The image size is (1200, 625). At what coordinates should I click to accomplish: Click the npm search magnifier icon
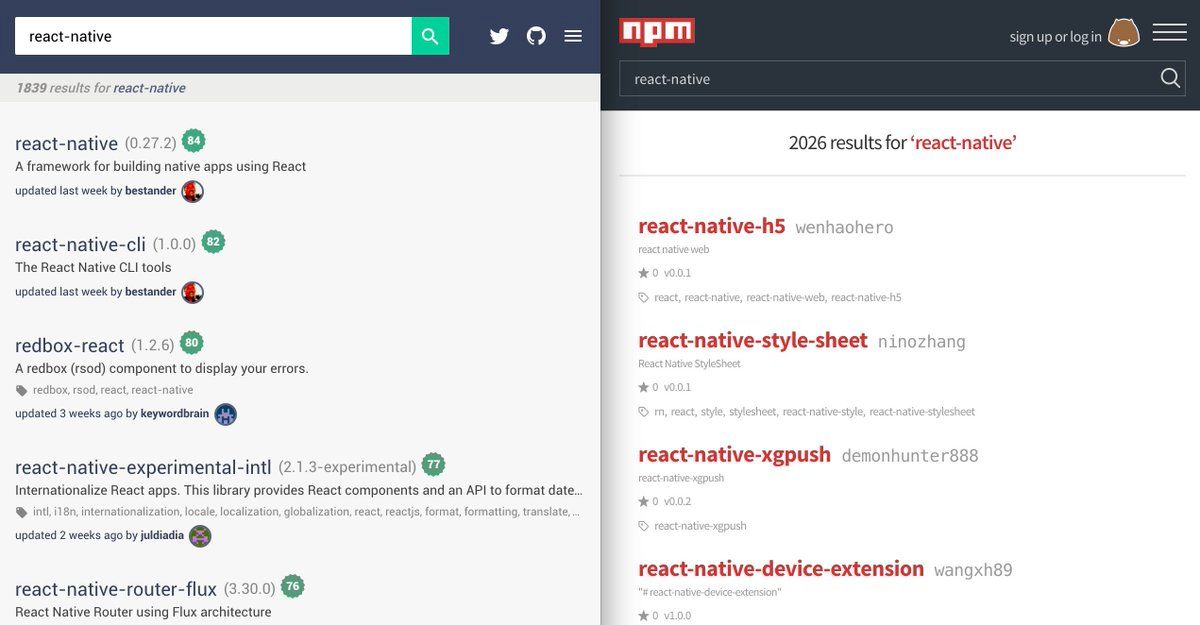coord(1170,79)
